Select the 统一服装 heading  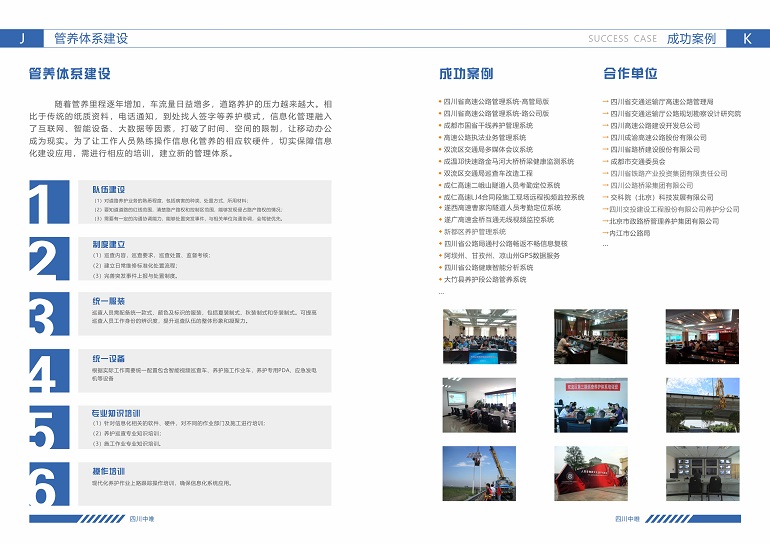tap(109, 301)
